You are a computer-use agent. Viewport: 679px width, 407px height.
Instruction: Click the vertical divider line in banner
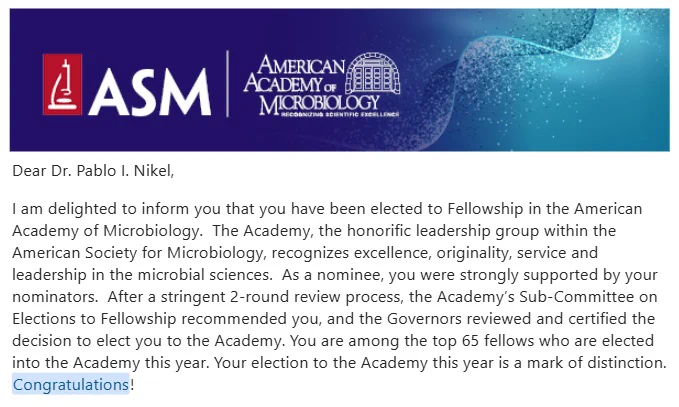[x=228, y=84]
